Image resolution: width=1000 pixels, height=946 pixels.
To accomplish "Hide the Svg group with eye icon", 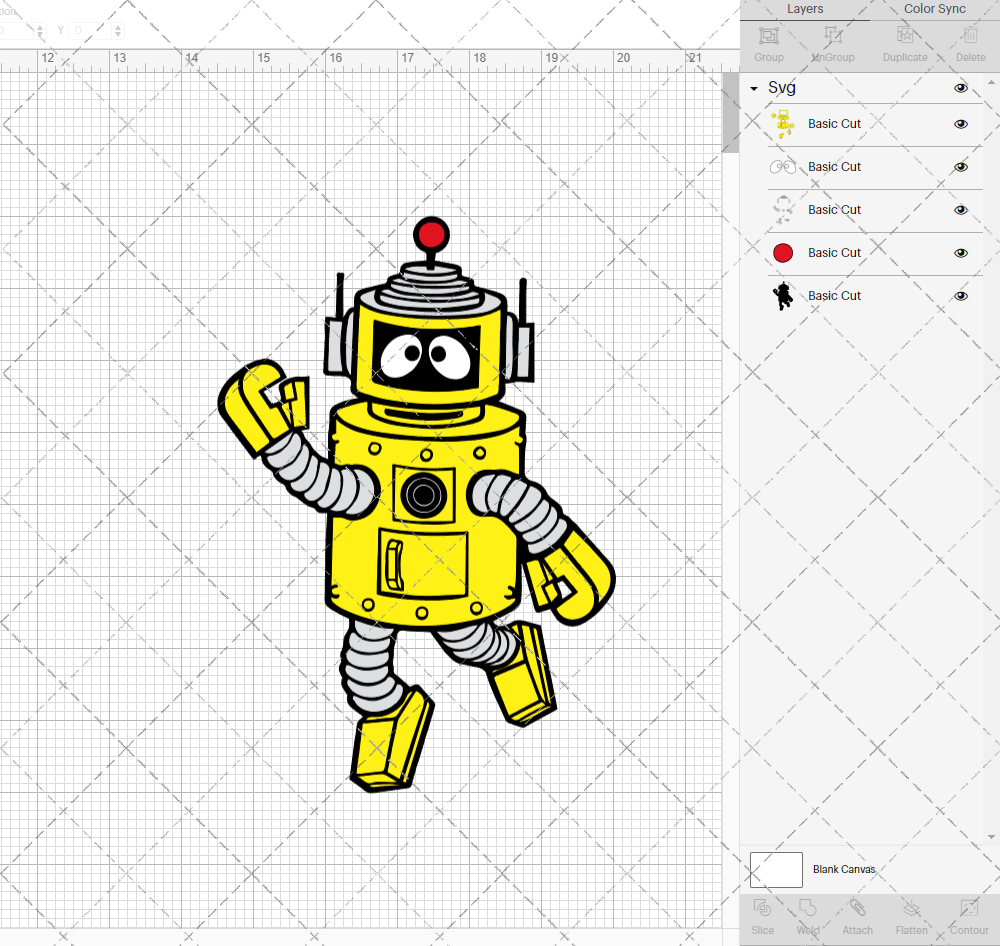I will click(960, 88).
